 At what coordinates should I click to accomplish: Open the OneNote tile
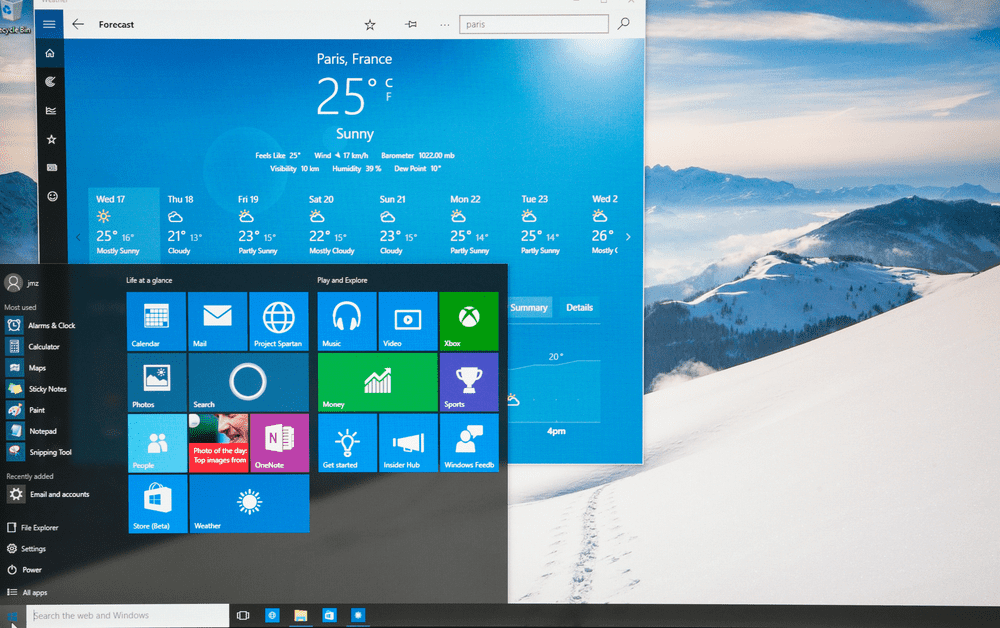coord(279,442)
